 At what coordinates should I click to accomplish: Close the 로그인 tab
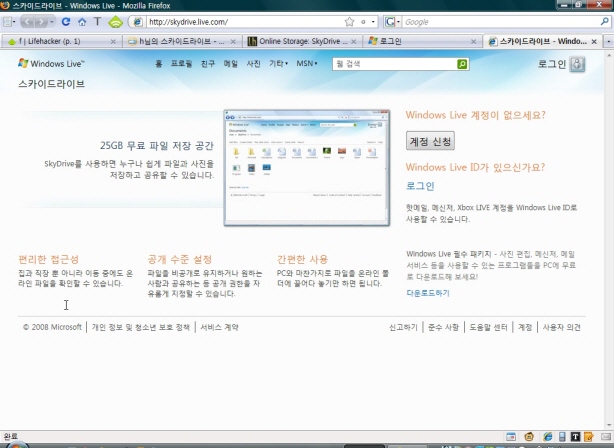pyautogui.click(x=473, y=42)
